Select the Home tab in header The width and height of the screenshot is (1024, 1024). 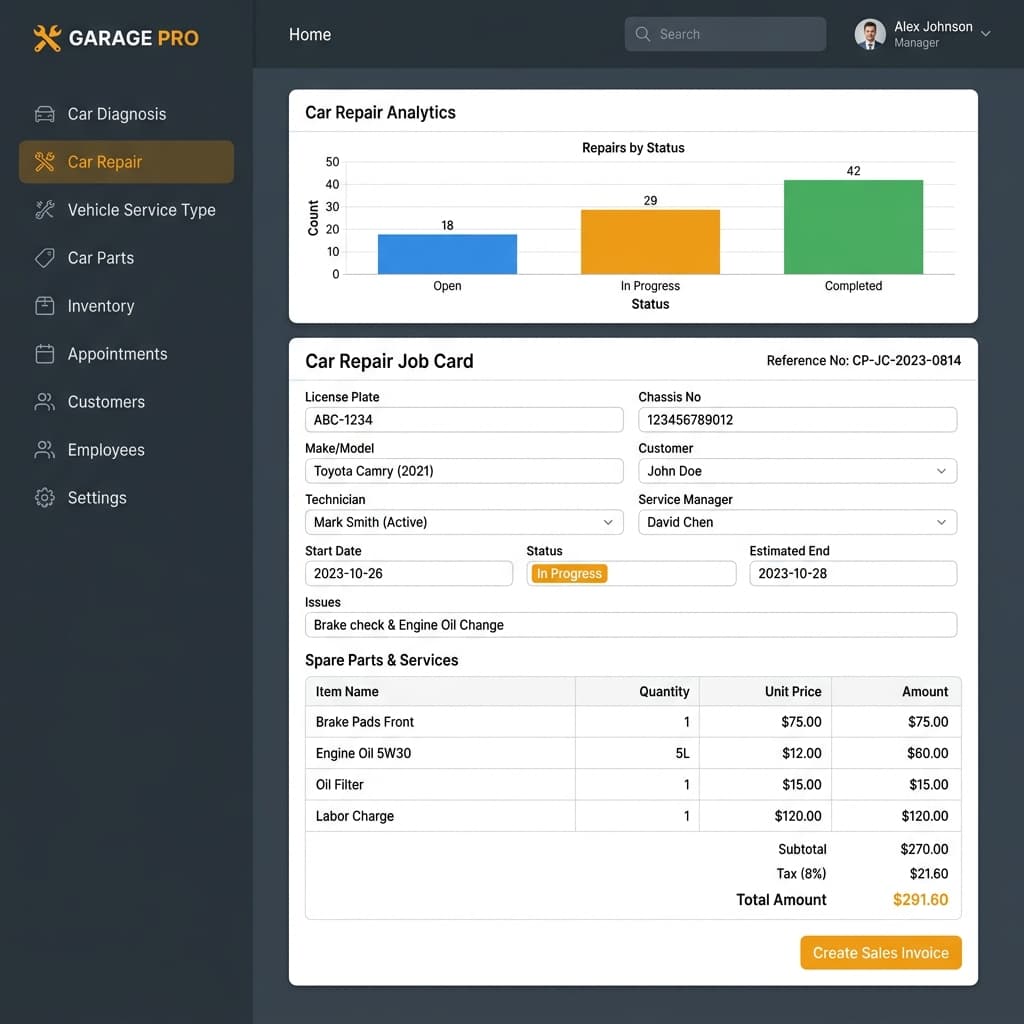click(310, 35)
